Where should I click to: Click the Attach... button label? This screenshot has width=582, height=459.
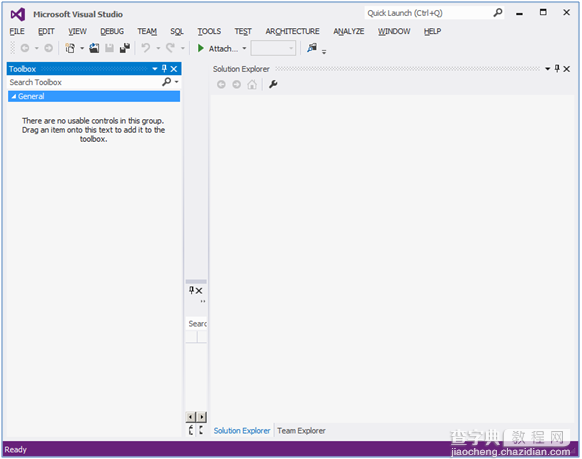[x=223, y=49]
